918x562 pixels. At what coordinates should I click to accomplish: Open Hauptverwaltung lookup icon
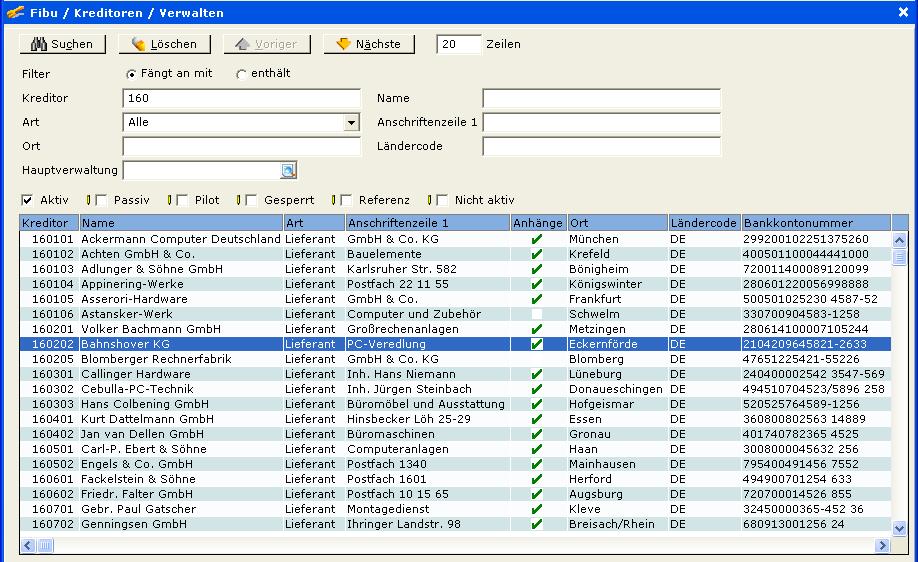288,170
